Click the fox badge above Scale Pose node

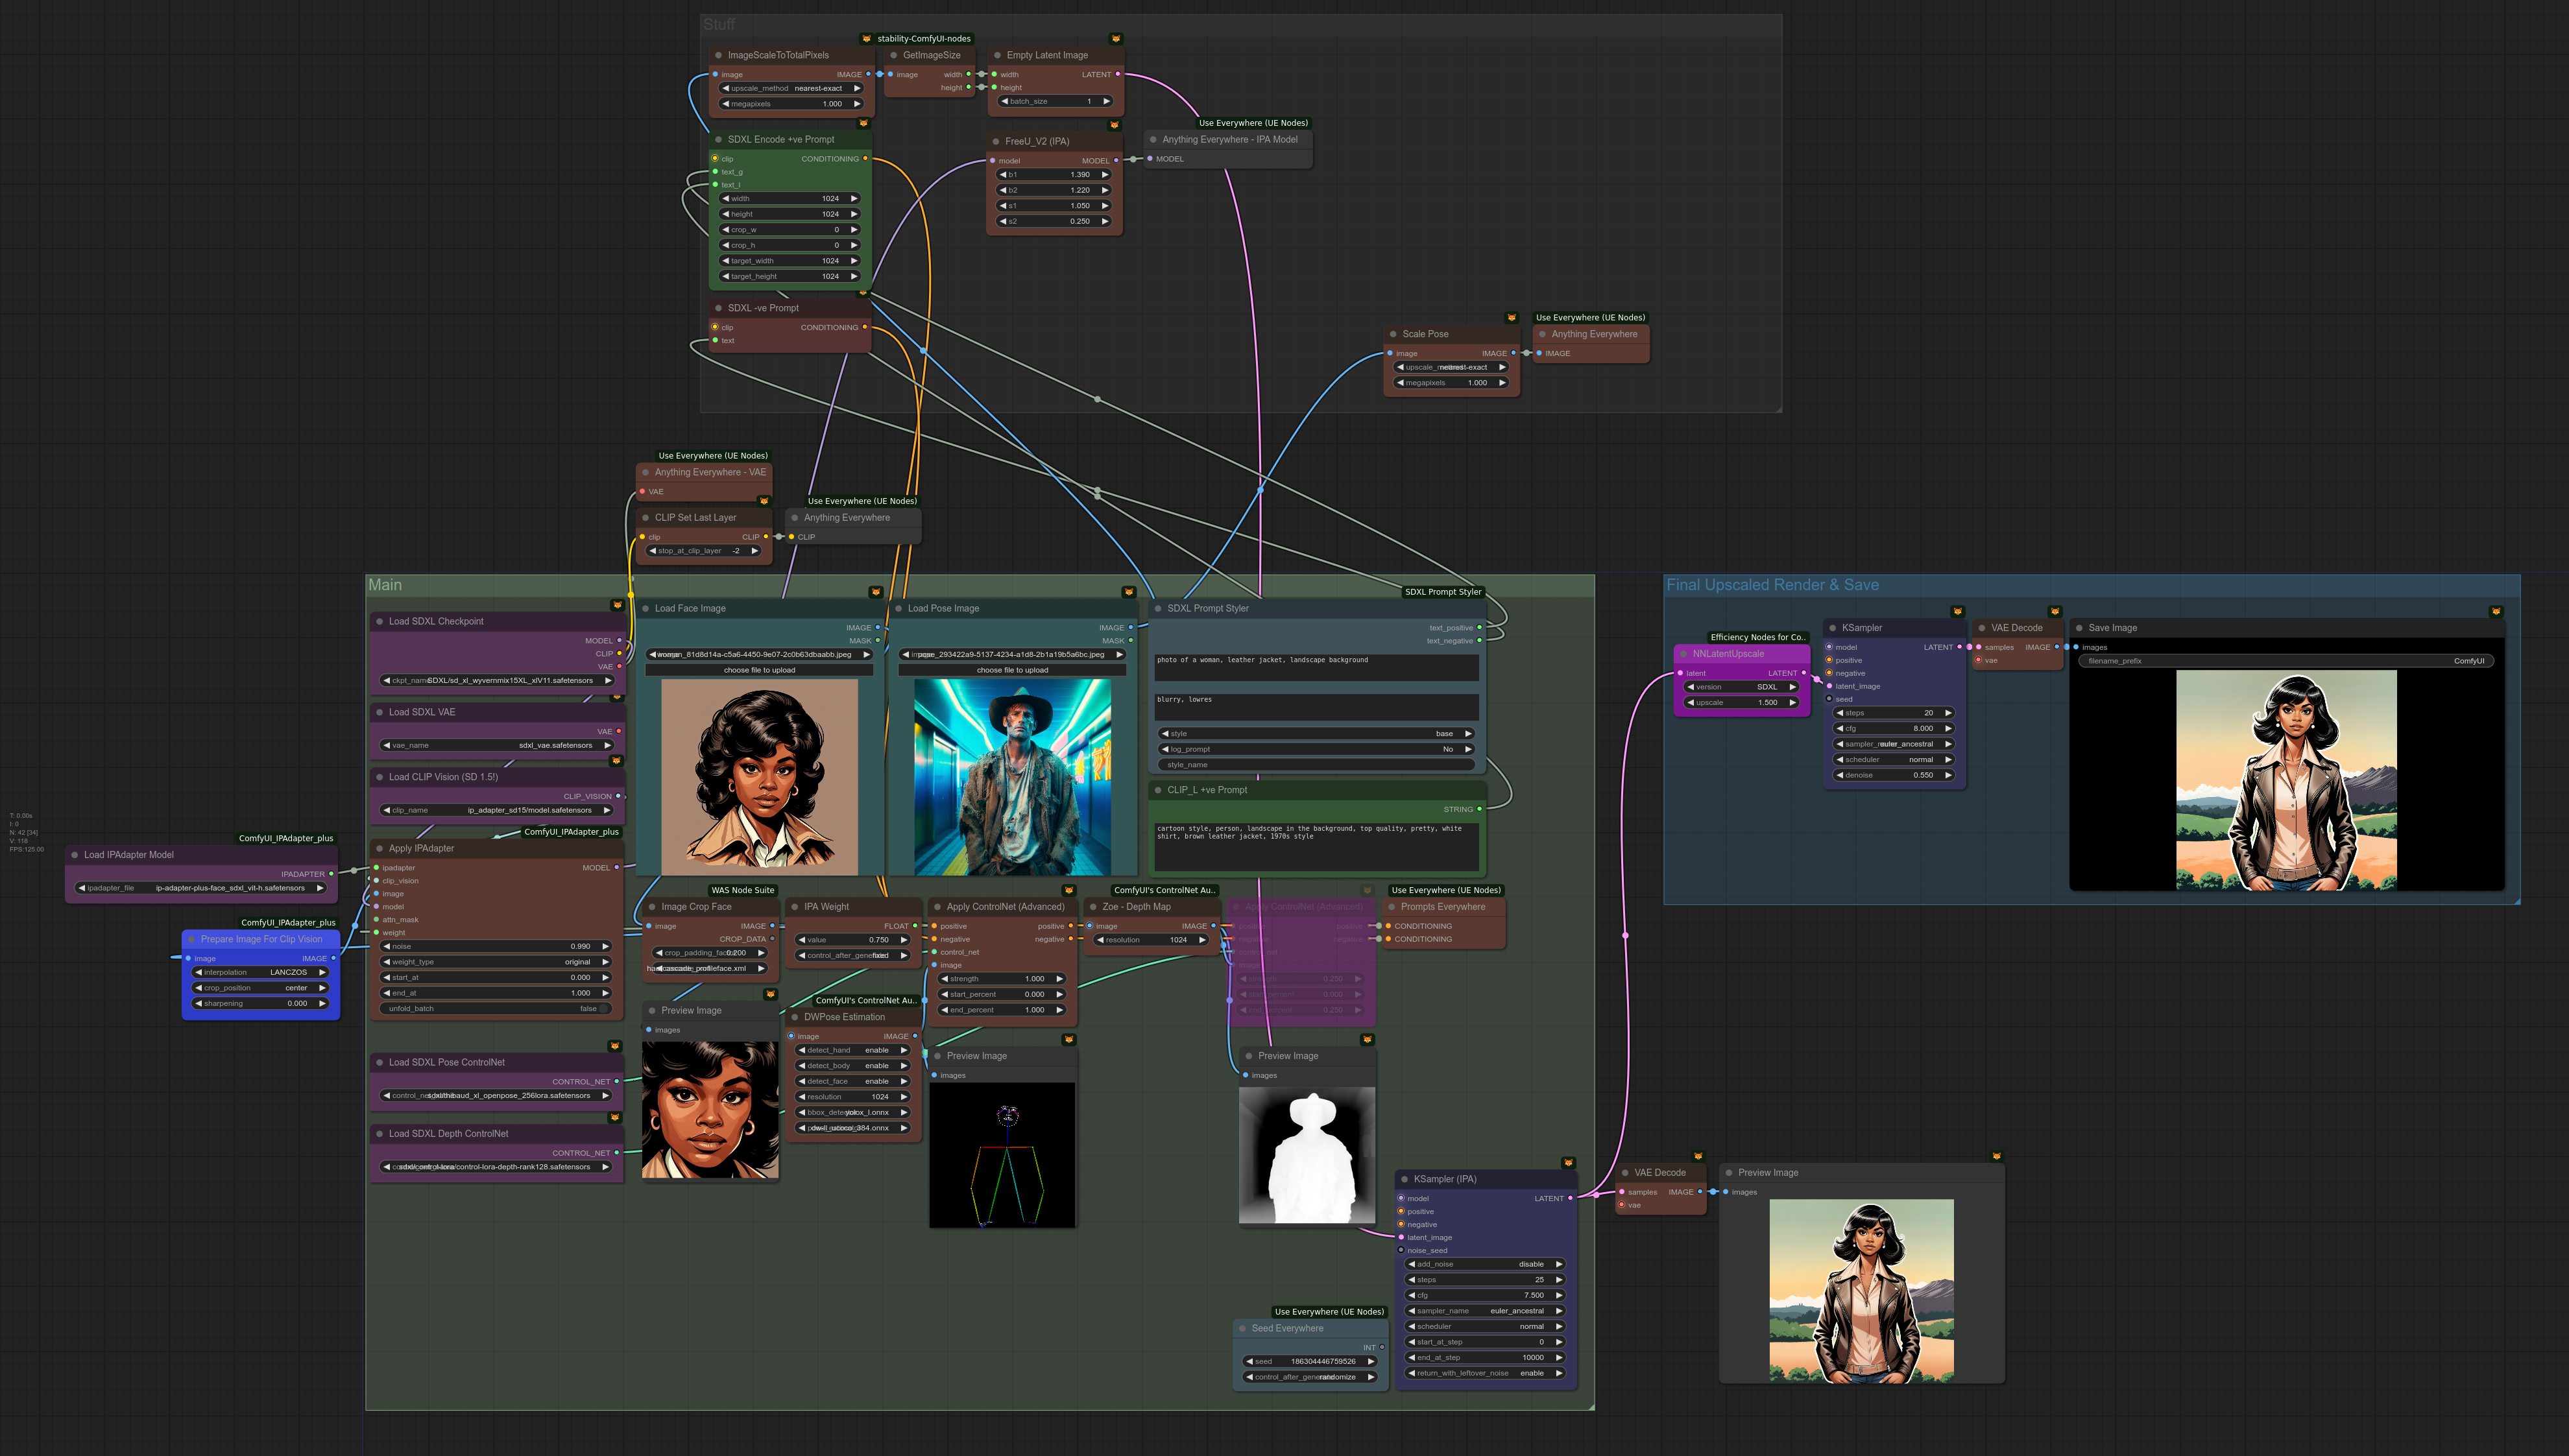coord(1511,318)
